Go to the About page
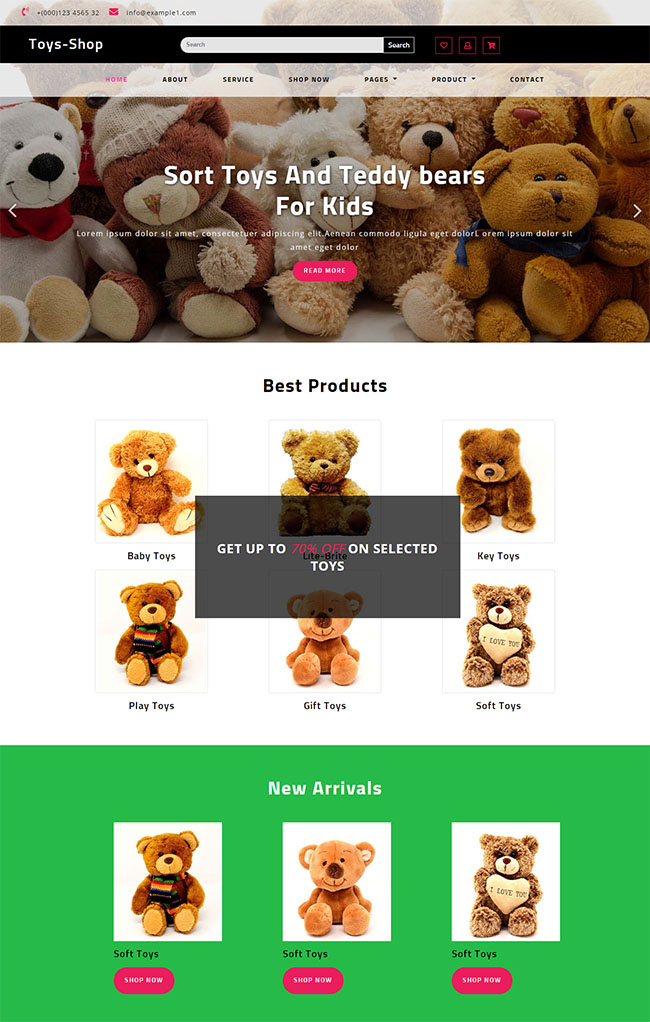 [x=175, y=80]
